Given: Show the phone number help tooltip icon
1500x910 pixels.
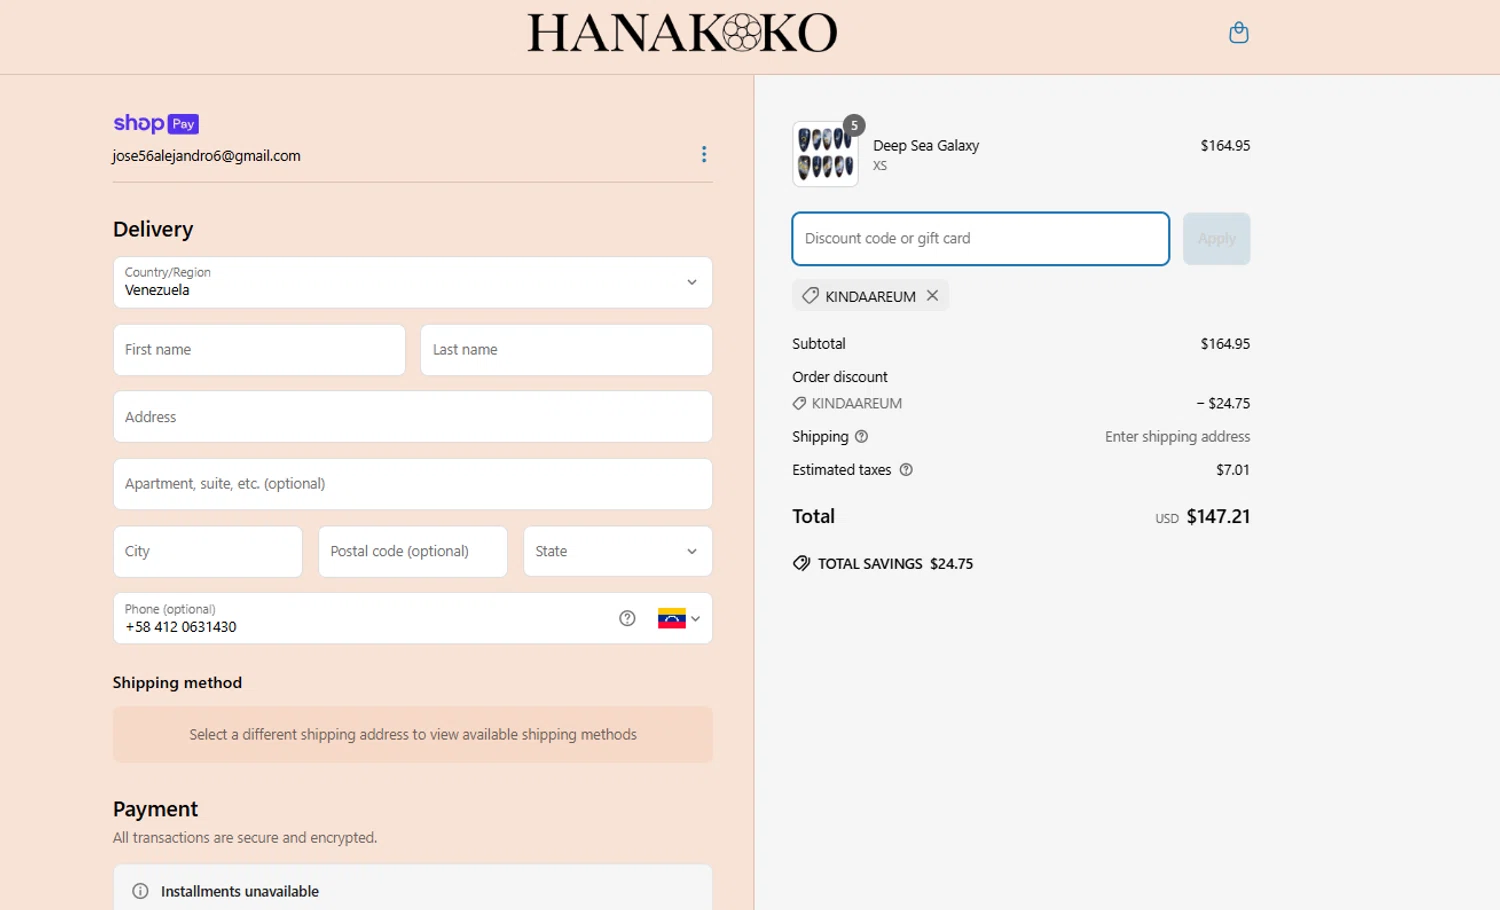Looking at the screenshot, I should [627, 618].
